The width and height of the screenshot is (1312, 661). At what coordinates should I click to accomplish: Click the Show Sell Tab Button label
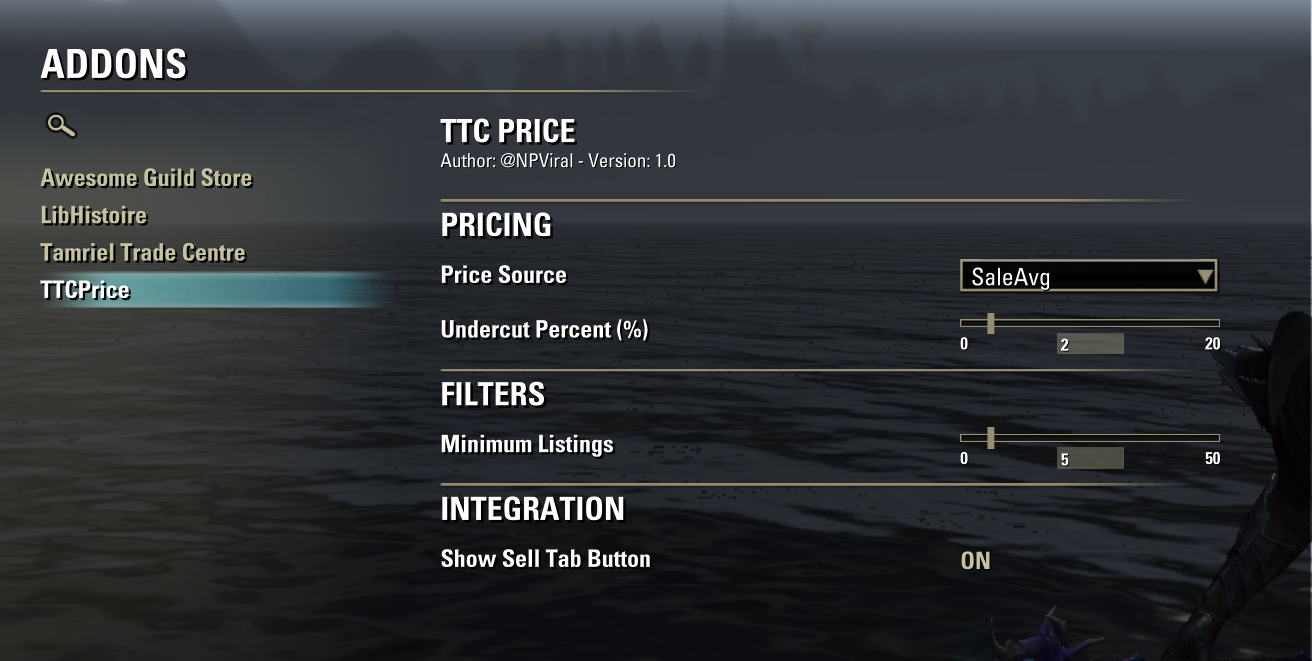point(545,559)
